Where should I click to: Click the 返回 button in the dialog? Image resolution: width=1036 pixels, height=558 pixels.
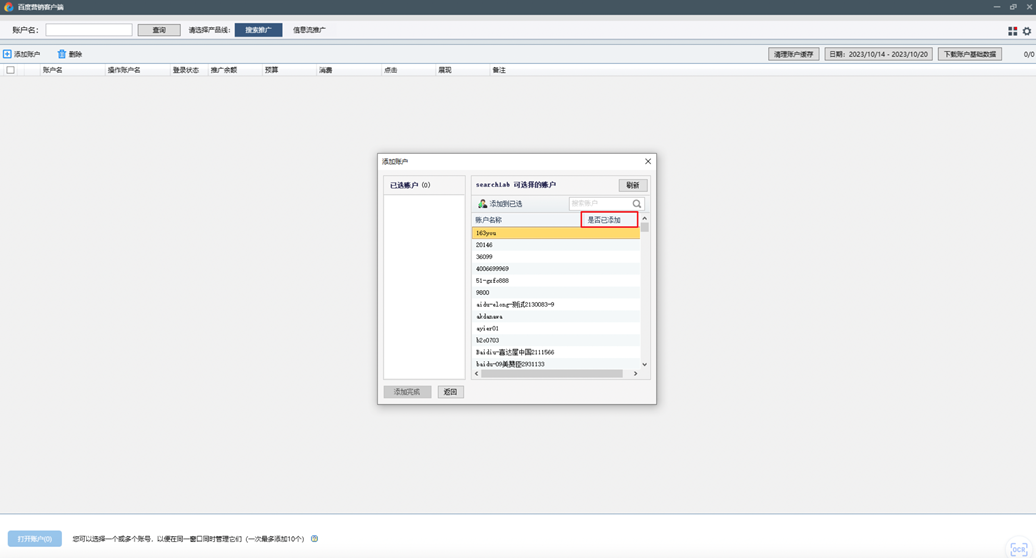[x=450, y=392]
